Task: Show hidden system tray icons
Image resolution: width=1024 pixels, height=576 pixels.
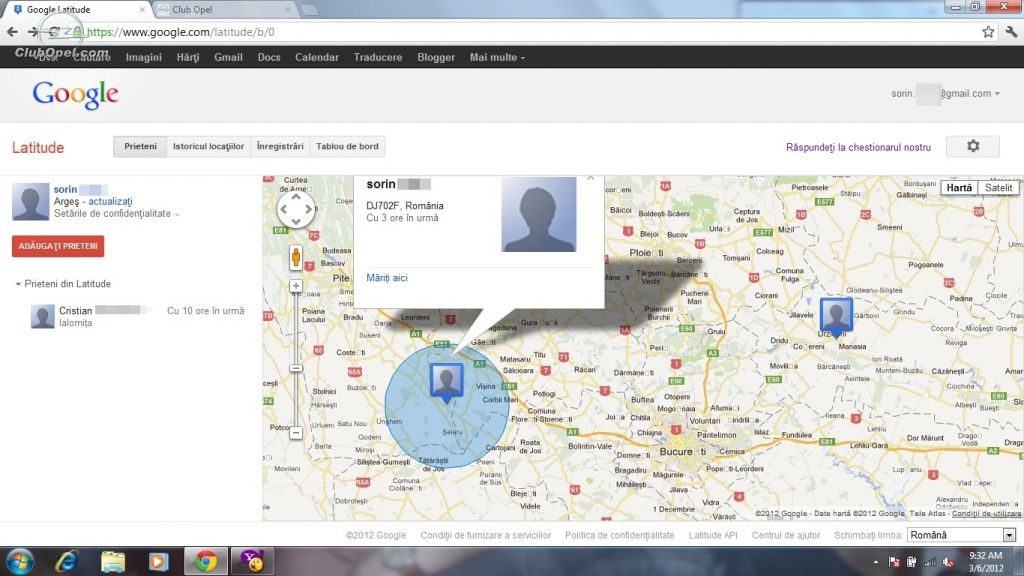Action: click(876, 562)
